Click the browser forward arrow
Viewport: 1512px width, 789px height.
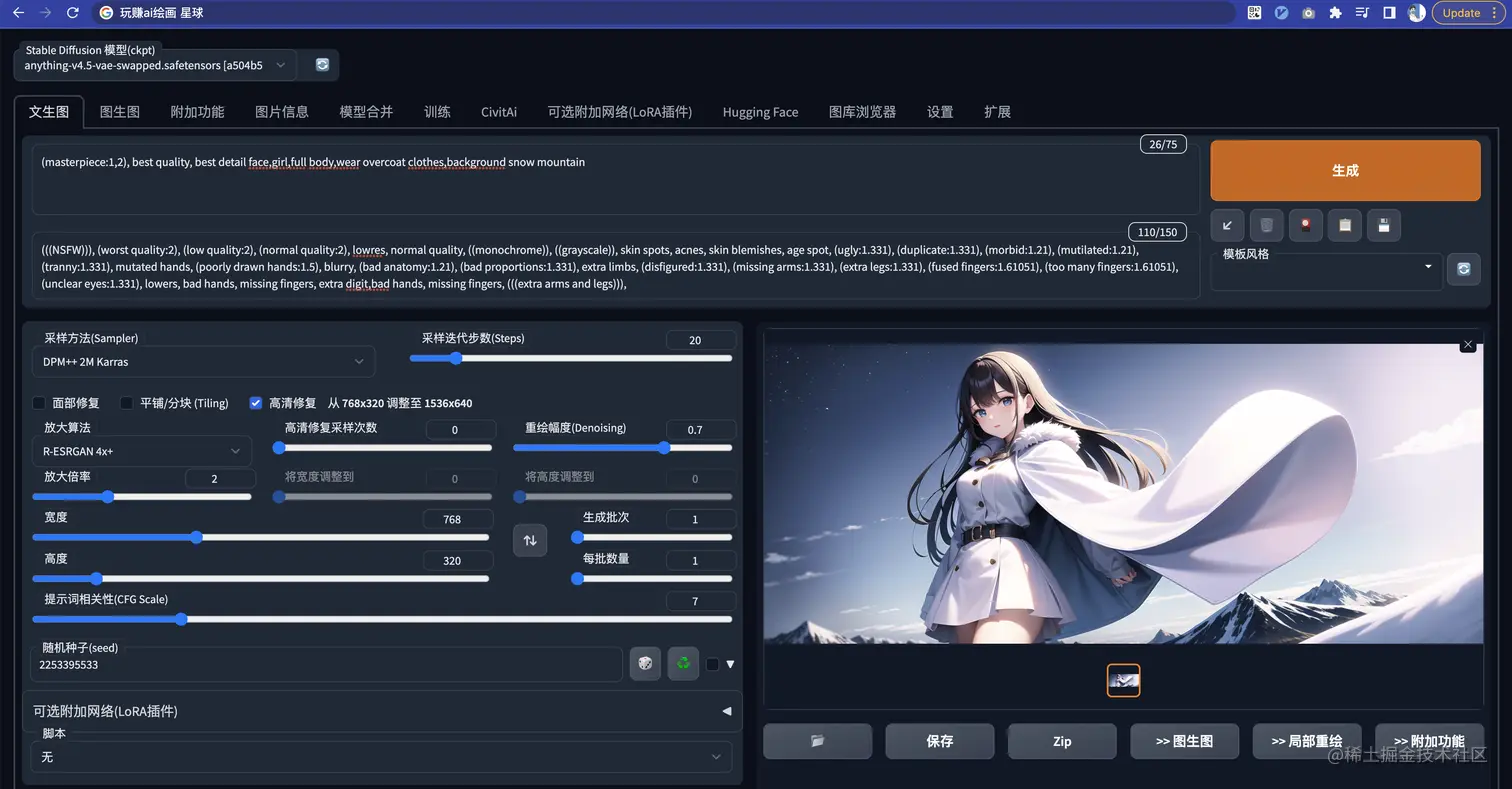(45, 13)
